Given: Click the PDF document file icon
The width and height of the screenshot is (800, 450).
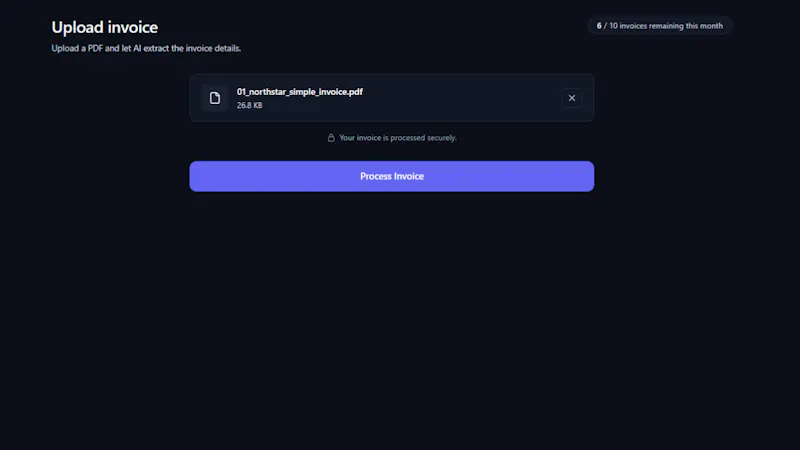Looking at the screenshot, I should click(x=215, y=98).
